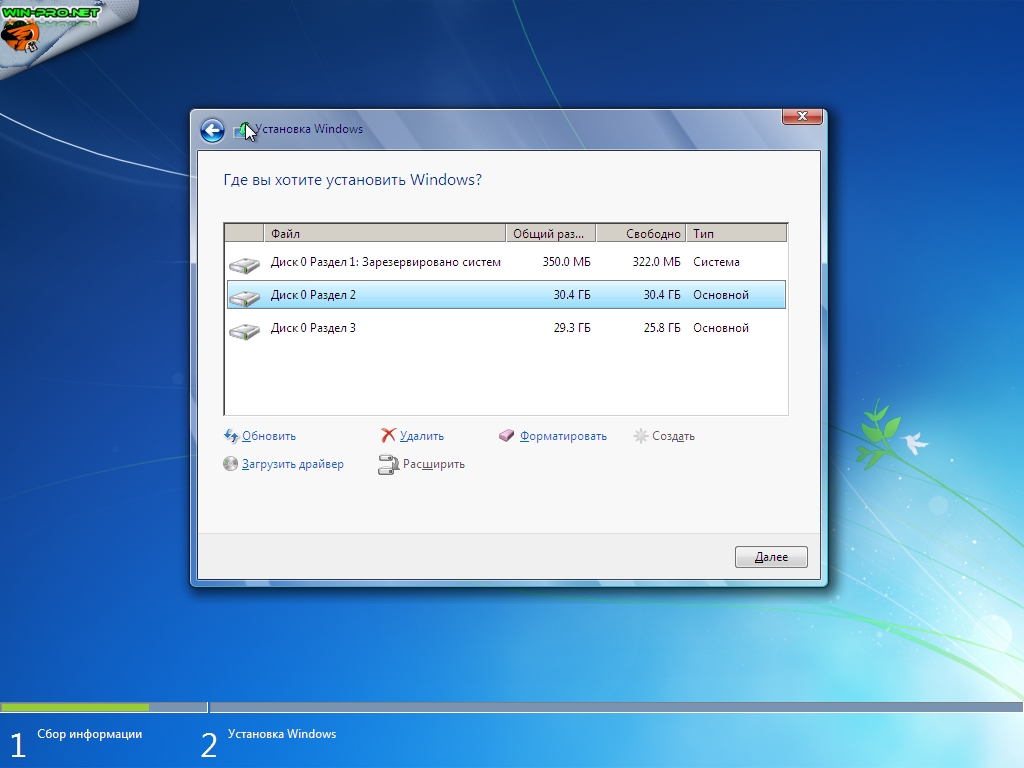Click the Форматировать eraser icon

click(506, 436)
